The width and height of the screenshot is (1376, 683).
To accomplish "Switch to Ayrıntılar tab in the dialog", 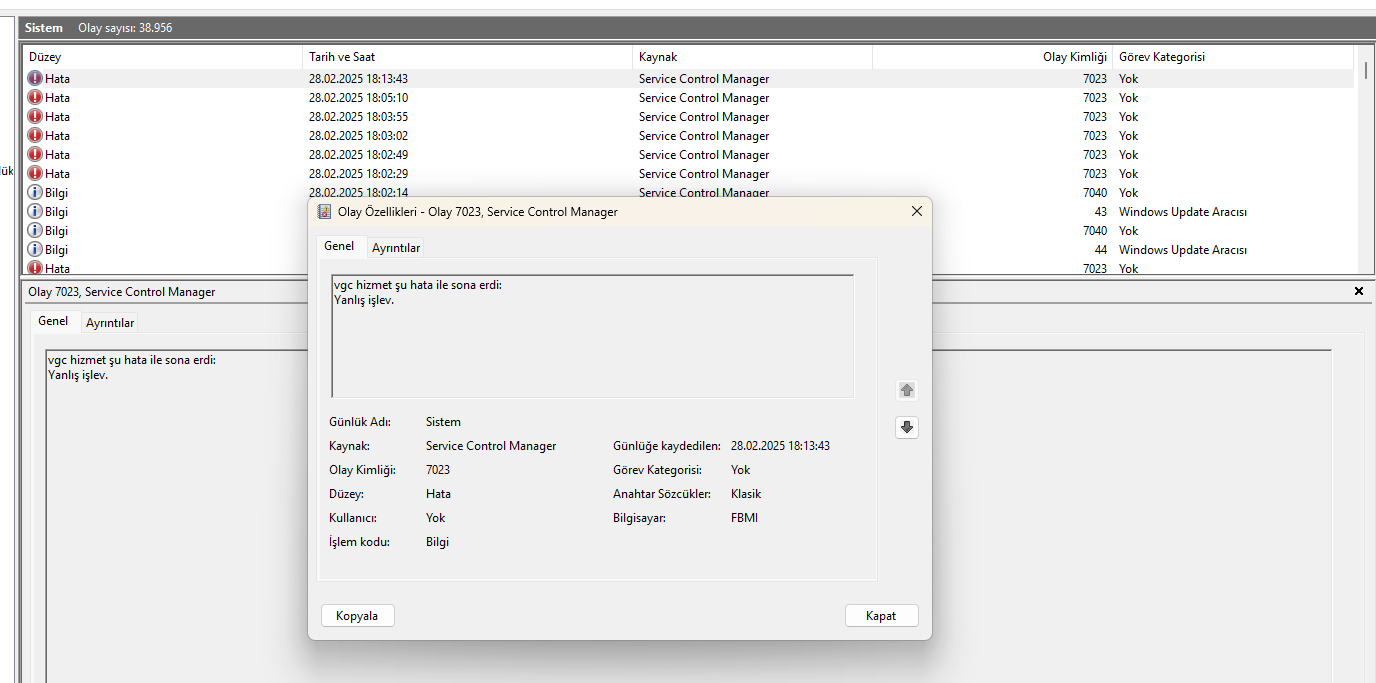I will click(396, 247).
